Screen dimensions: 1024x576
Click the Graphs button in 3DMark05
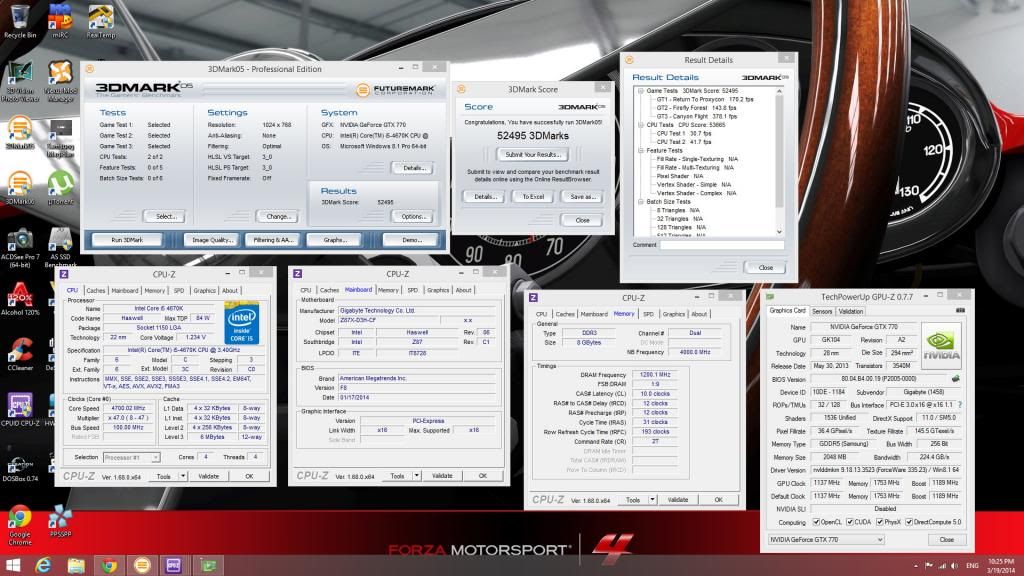334,240
